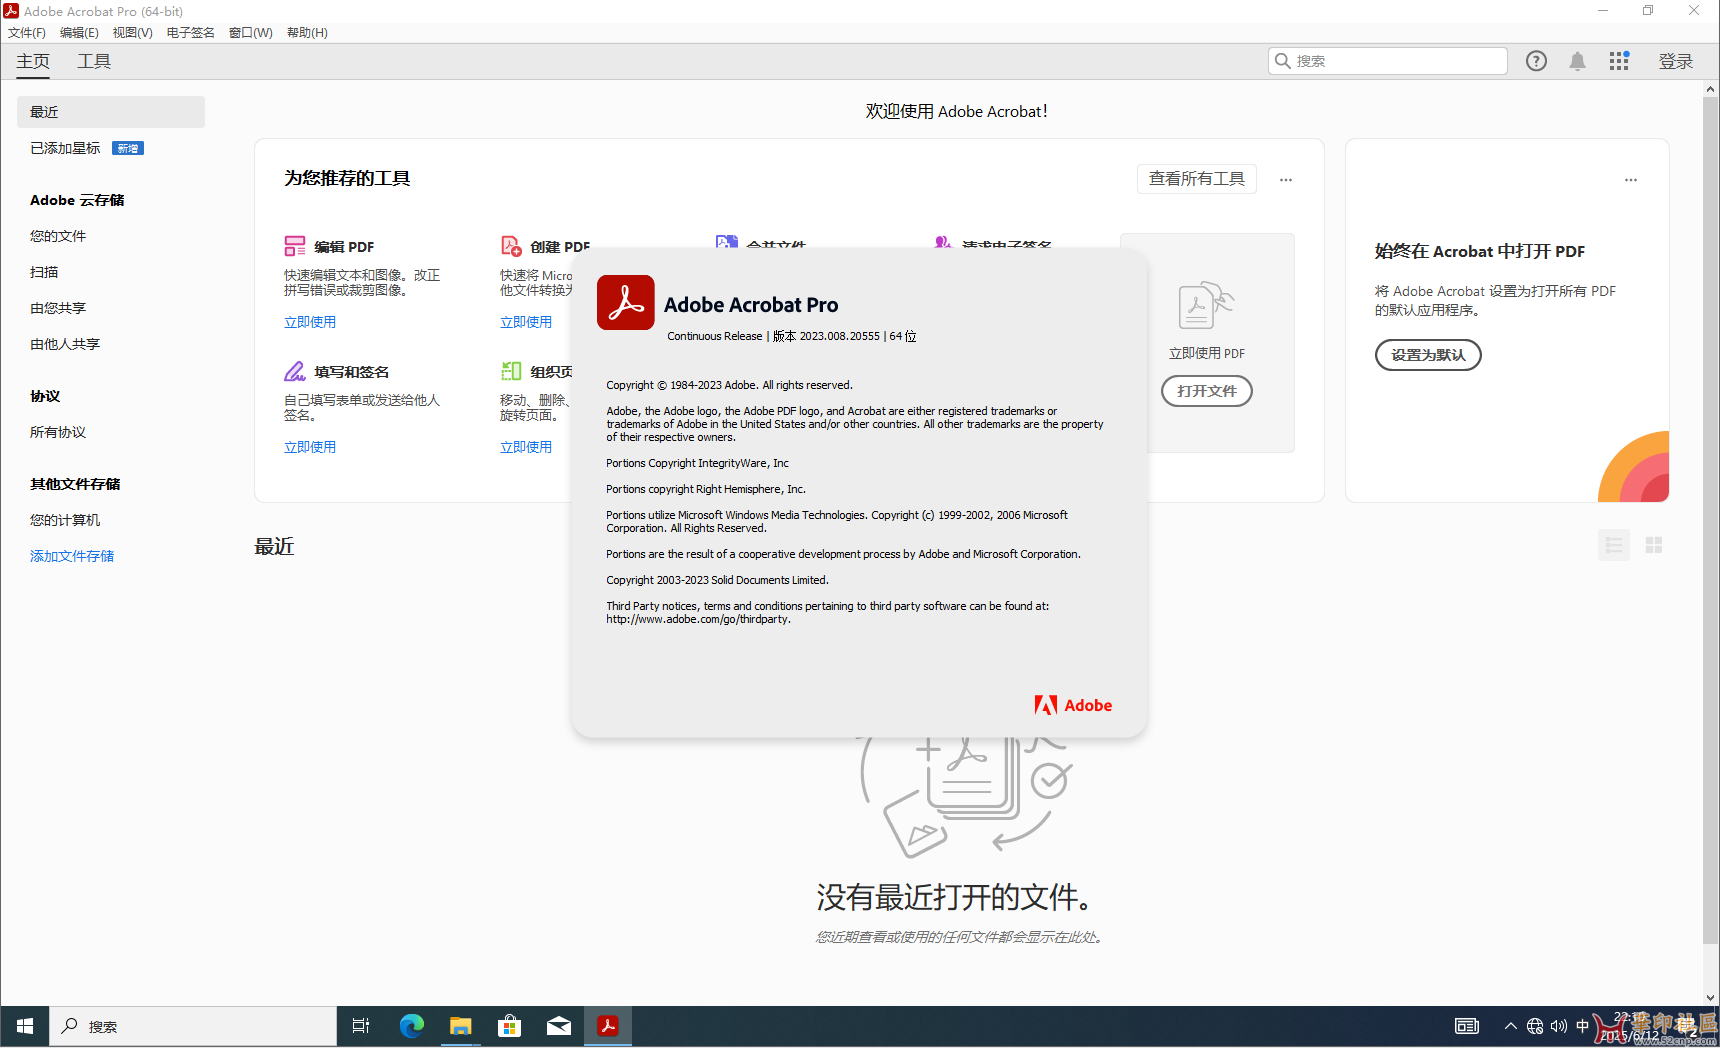Screen dimensions: 1720x1048
Task: Click 查看所有工具 button
Action: tap(1196, 179)
